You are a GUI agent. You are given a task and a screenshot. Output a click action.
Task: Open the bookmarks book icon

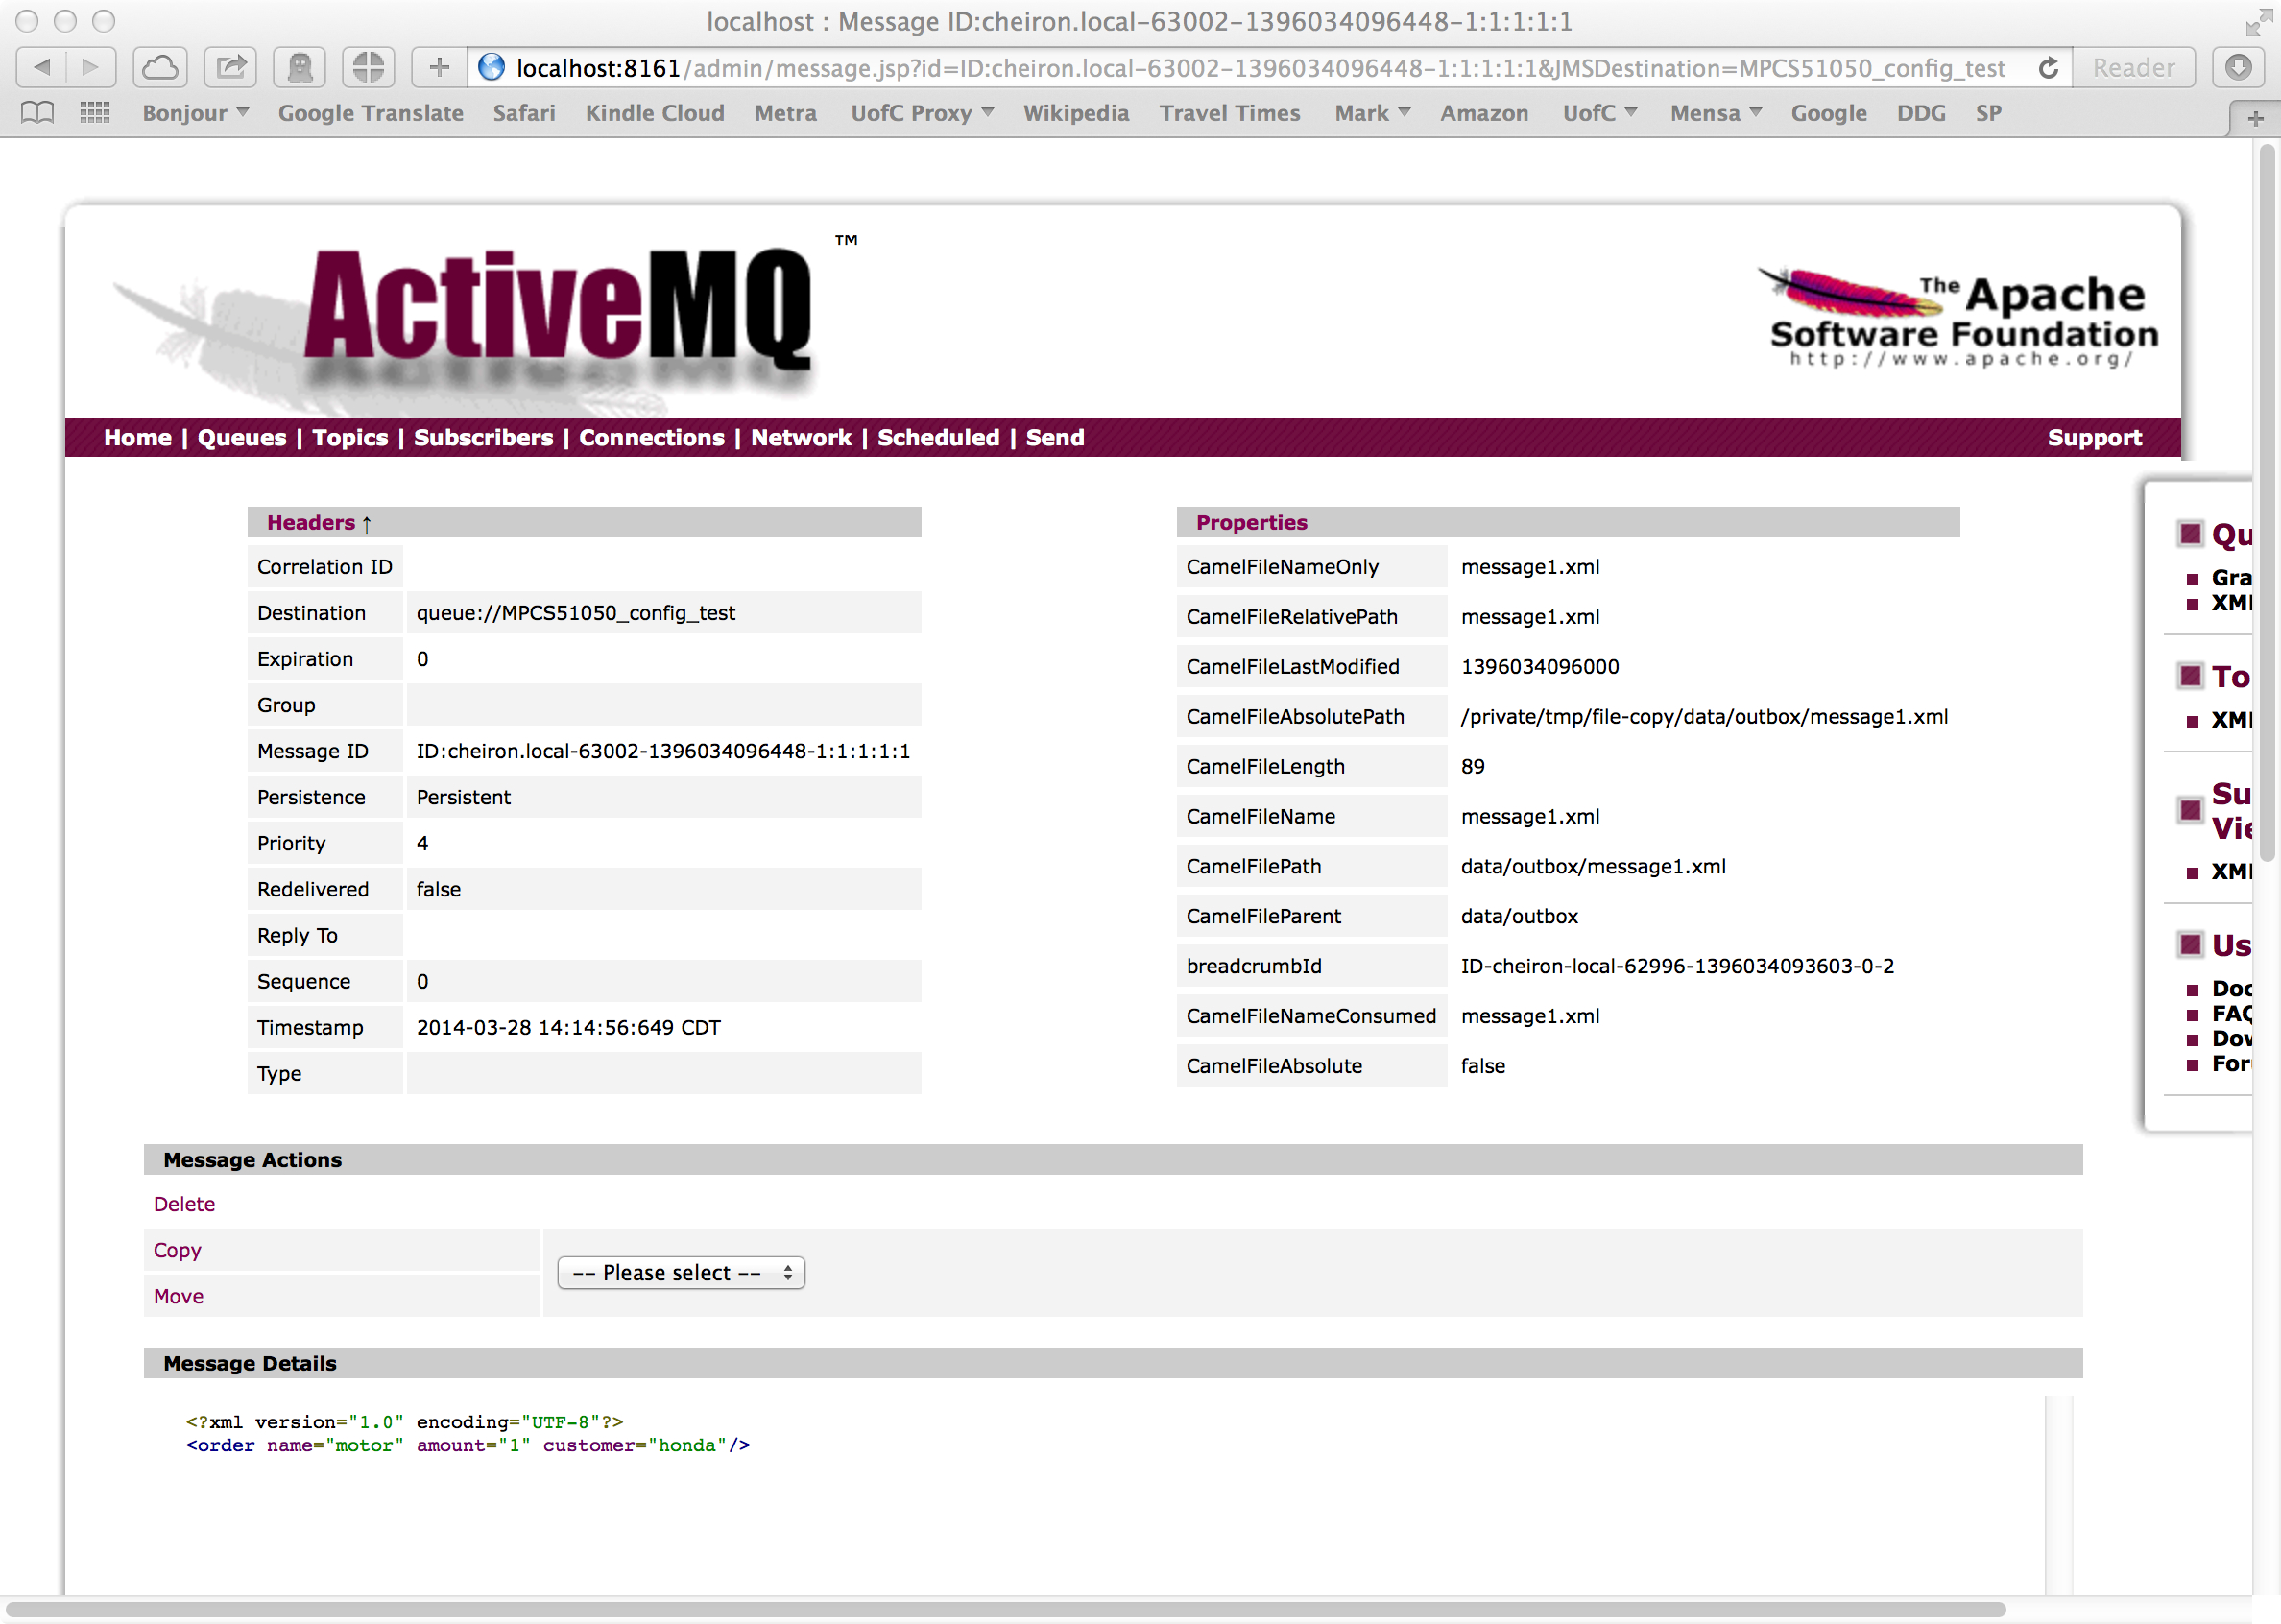37,113
